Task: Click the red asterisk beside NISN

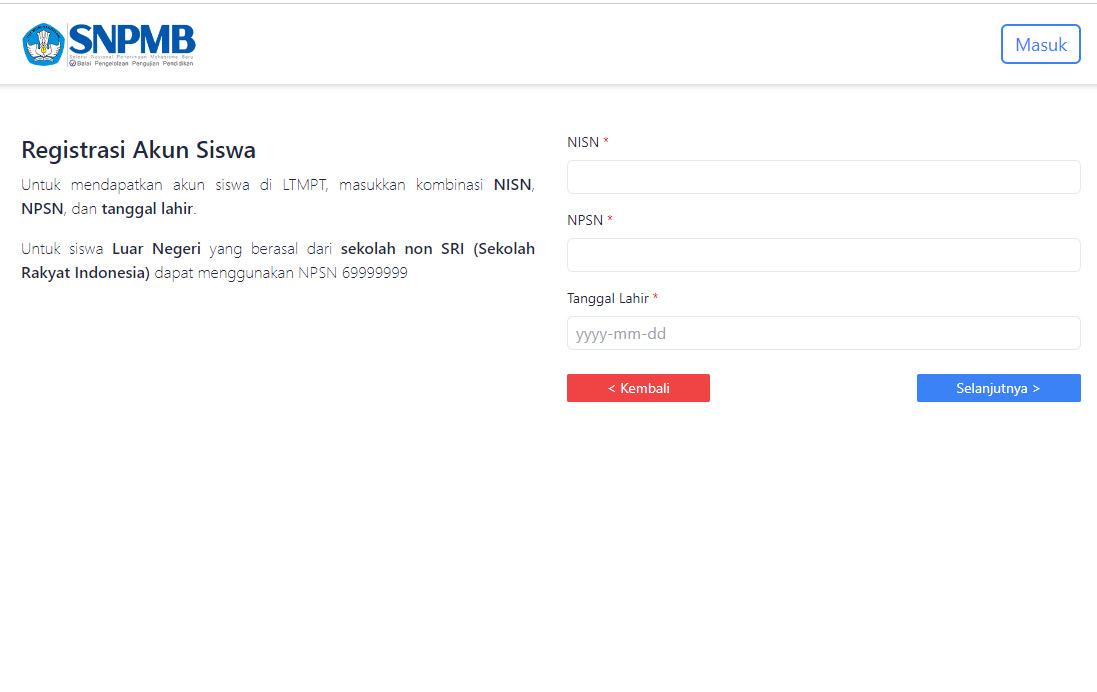Action: 605,142
